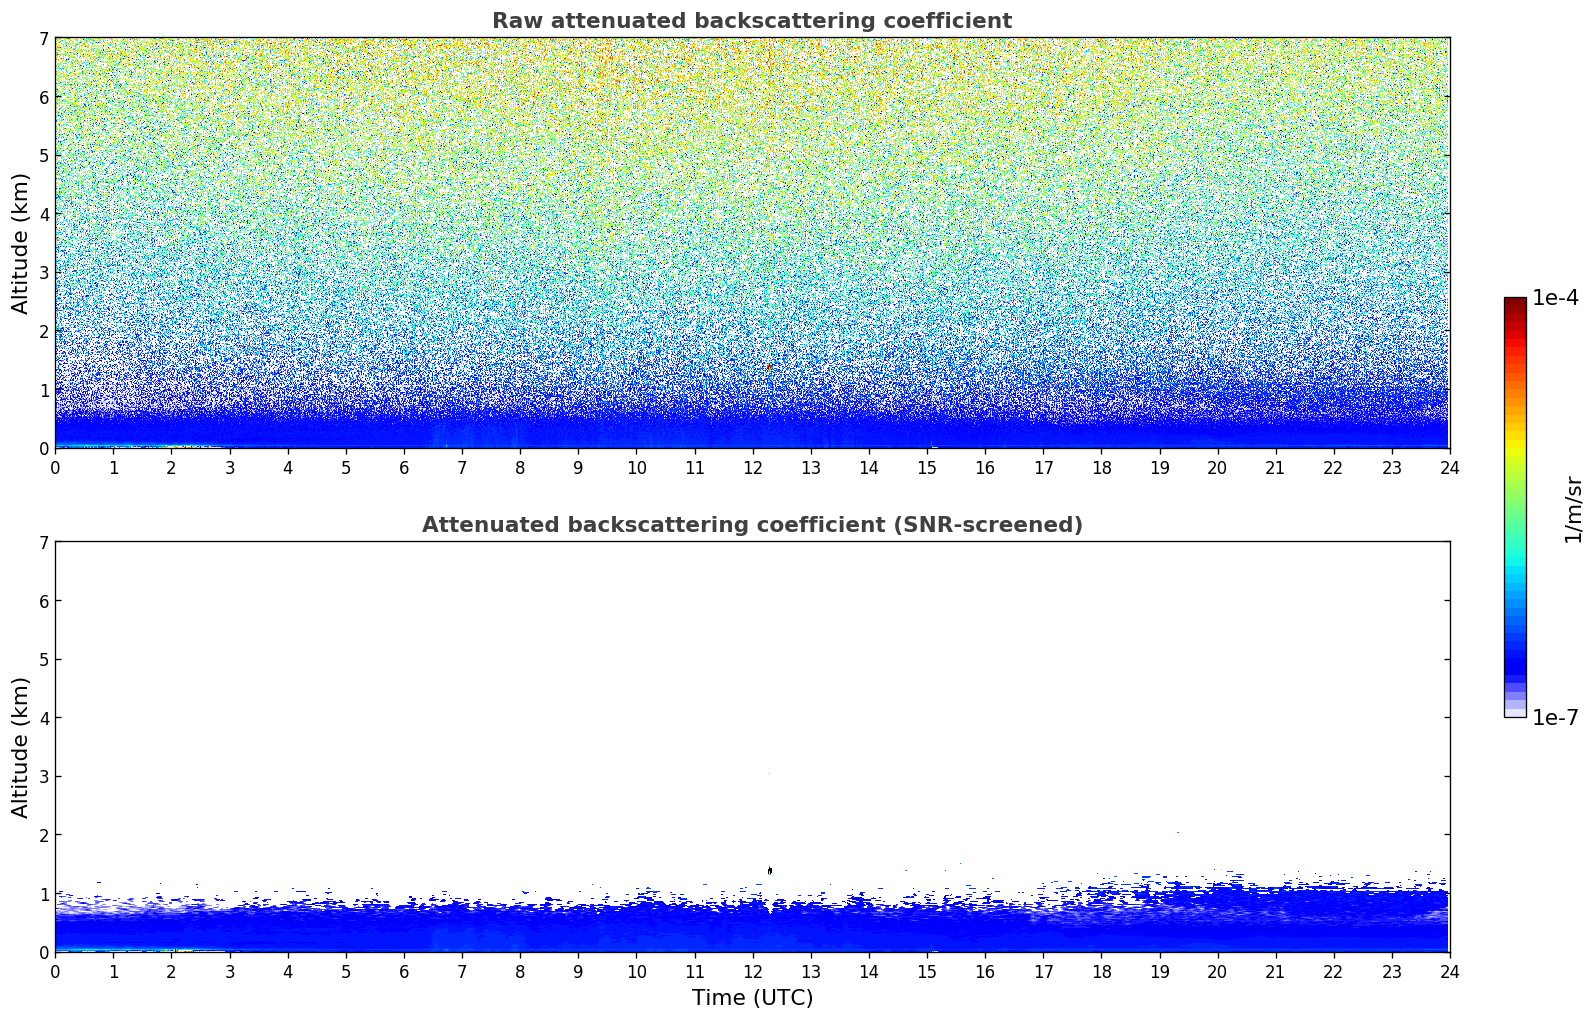This screenshot has width=1595, height=1020.
Task: Click the altitude 3 tick label on the bottom plot
Action: pos(44,777)
